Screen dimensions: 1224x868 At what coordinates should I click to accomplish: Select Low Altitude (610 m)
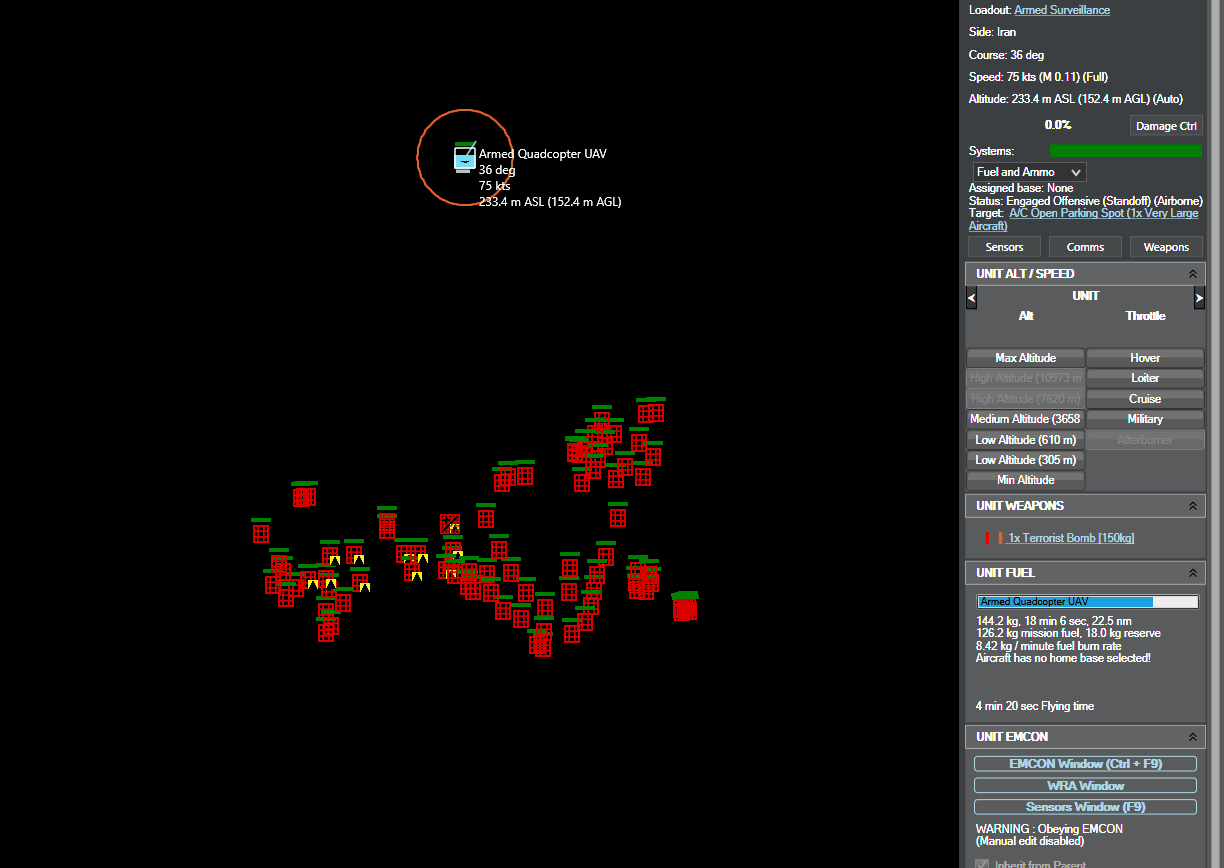[1025, 440]
